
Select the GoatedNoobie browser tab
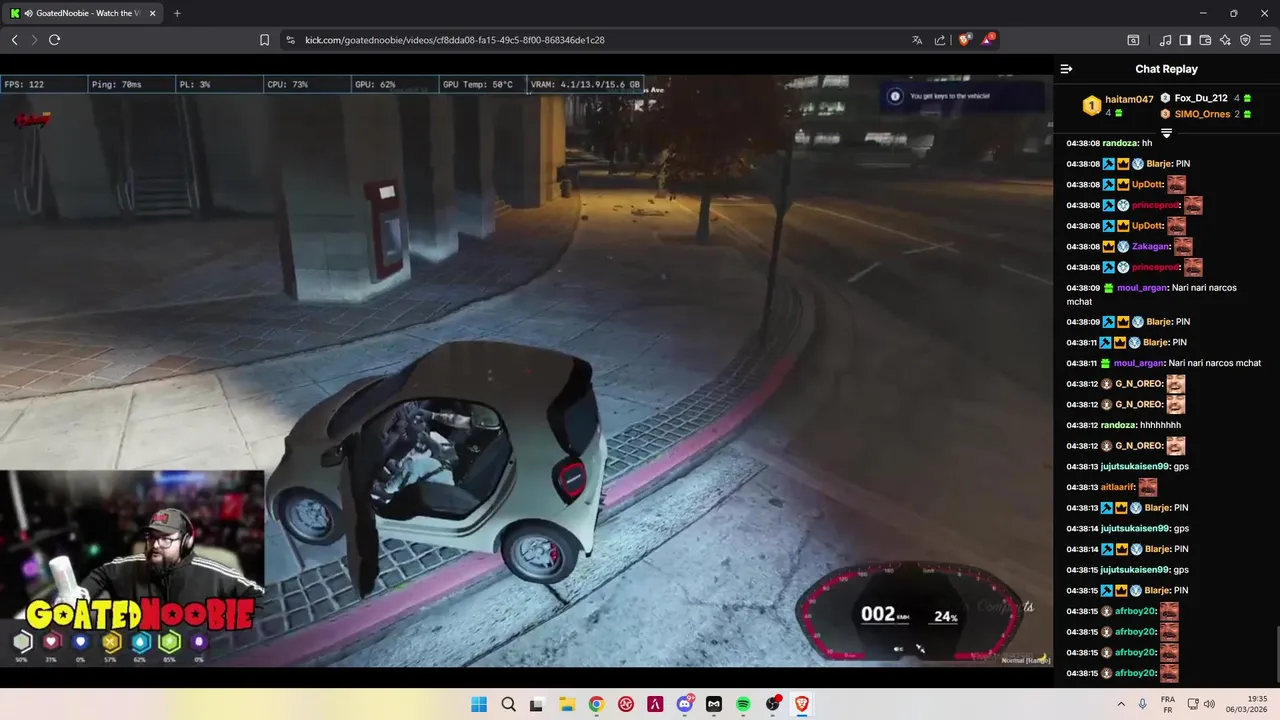[82, 13]
